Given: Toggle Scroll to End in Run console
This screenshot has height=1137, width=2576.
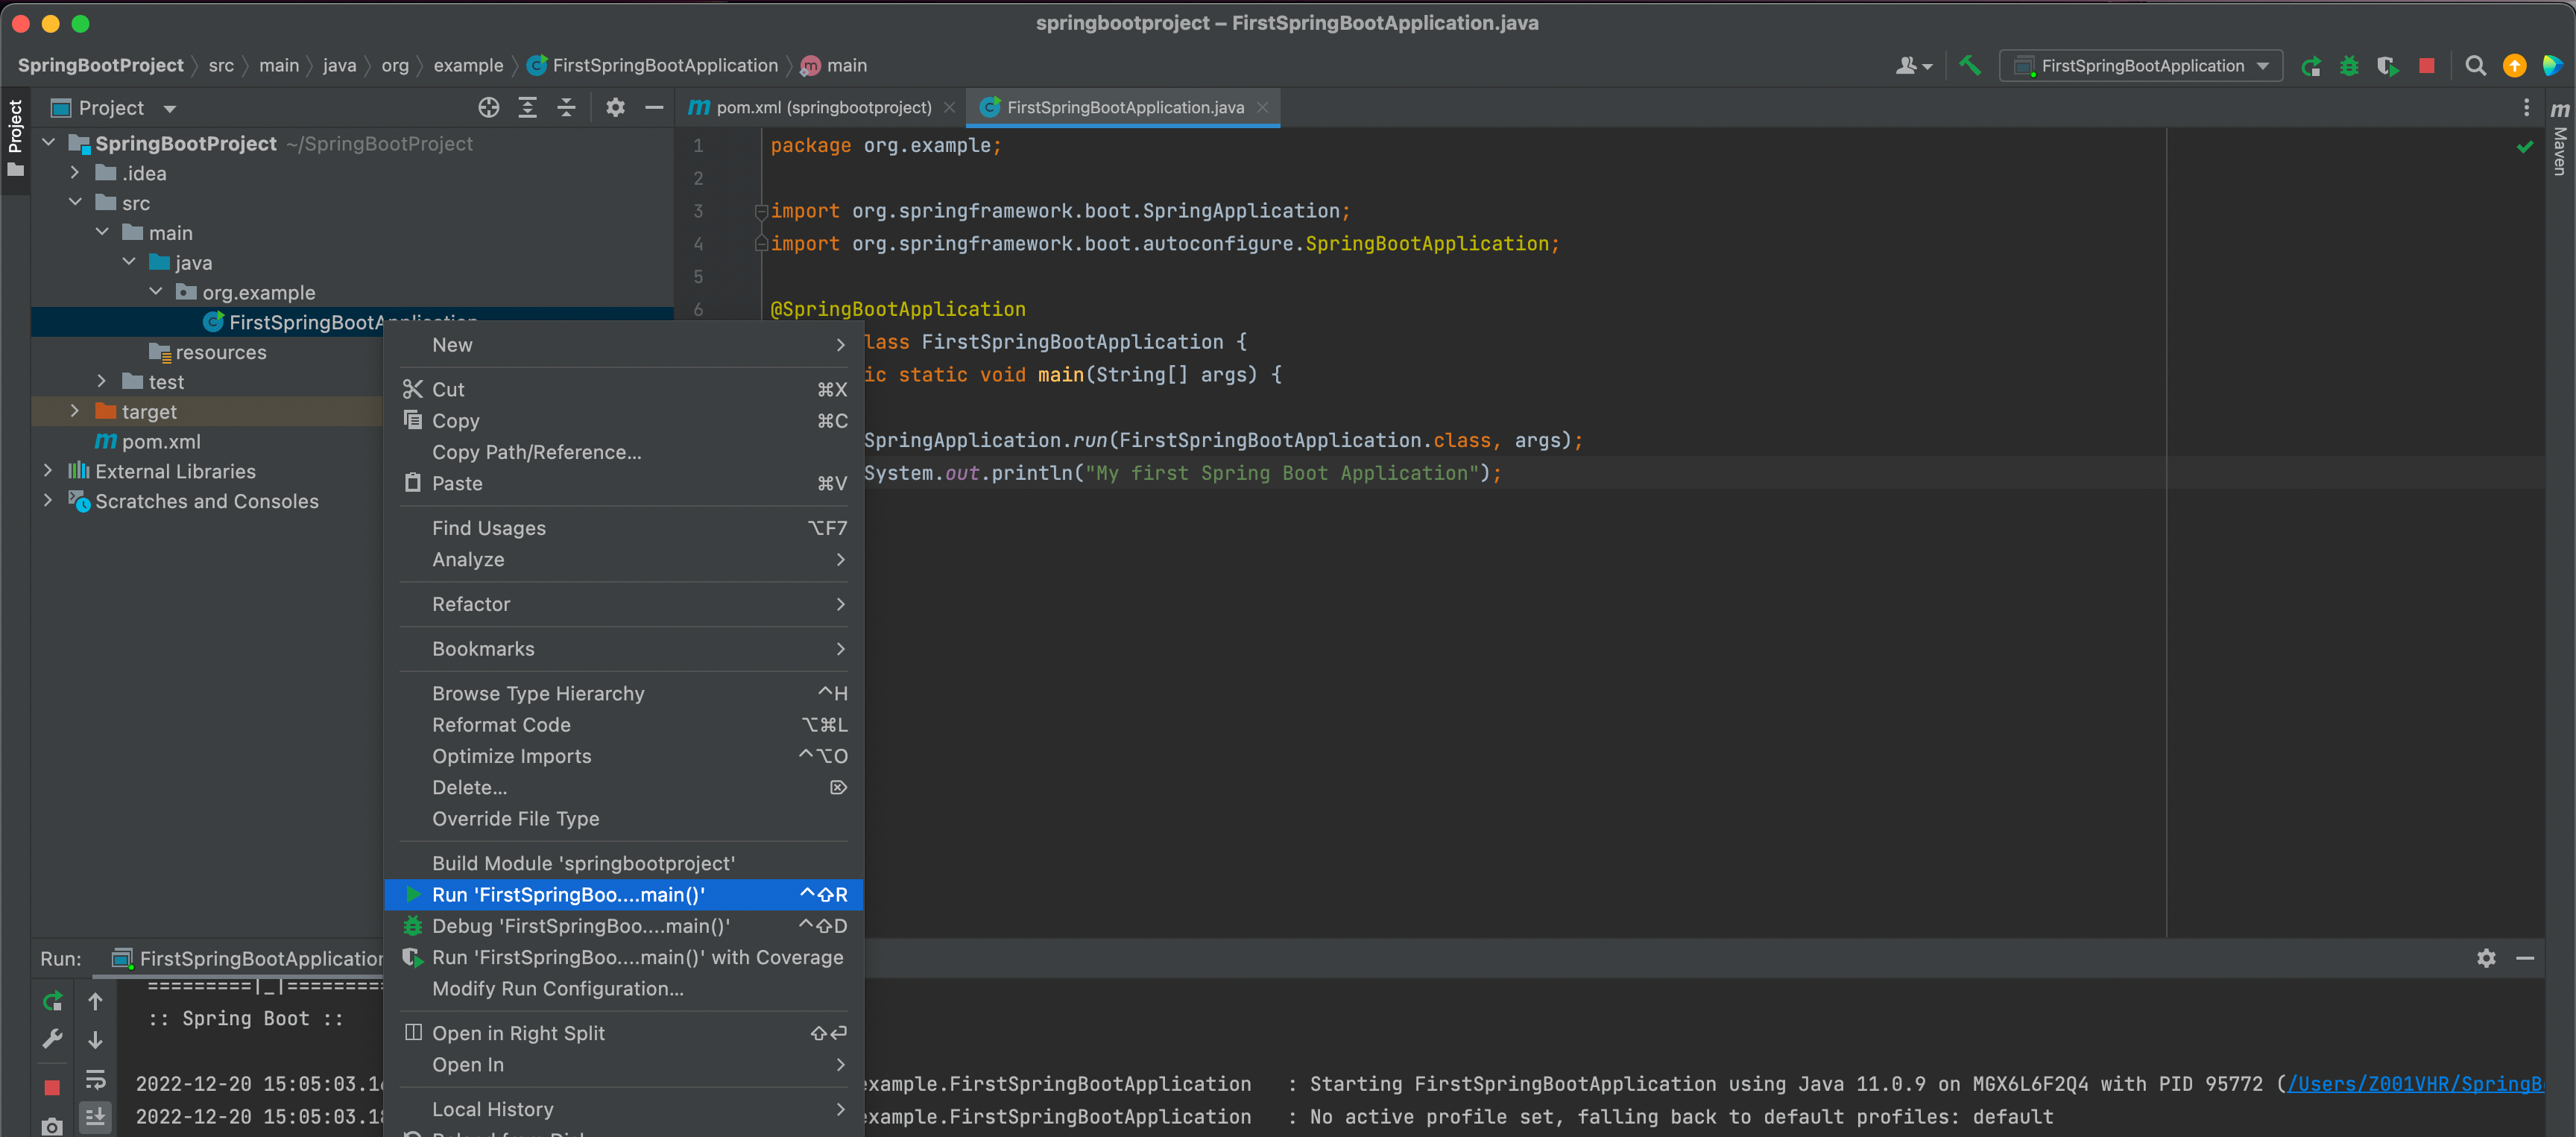Looking at the screenshot, I should pyautogui.click(x=95, y=1118).
